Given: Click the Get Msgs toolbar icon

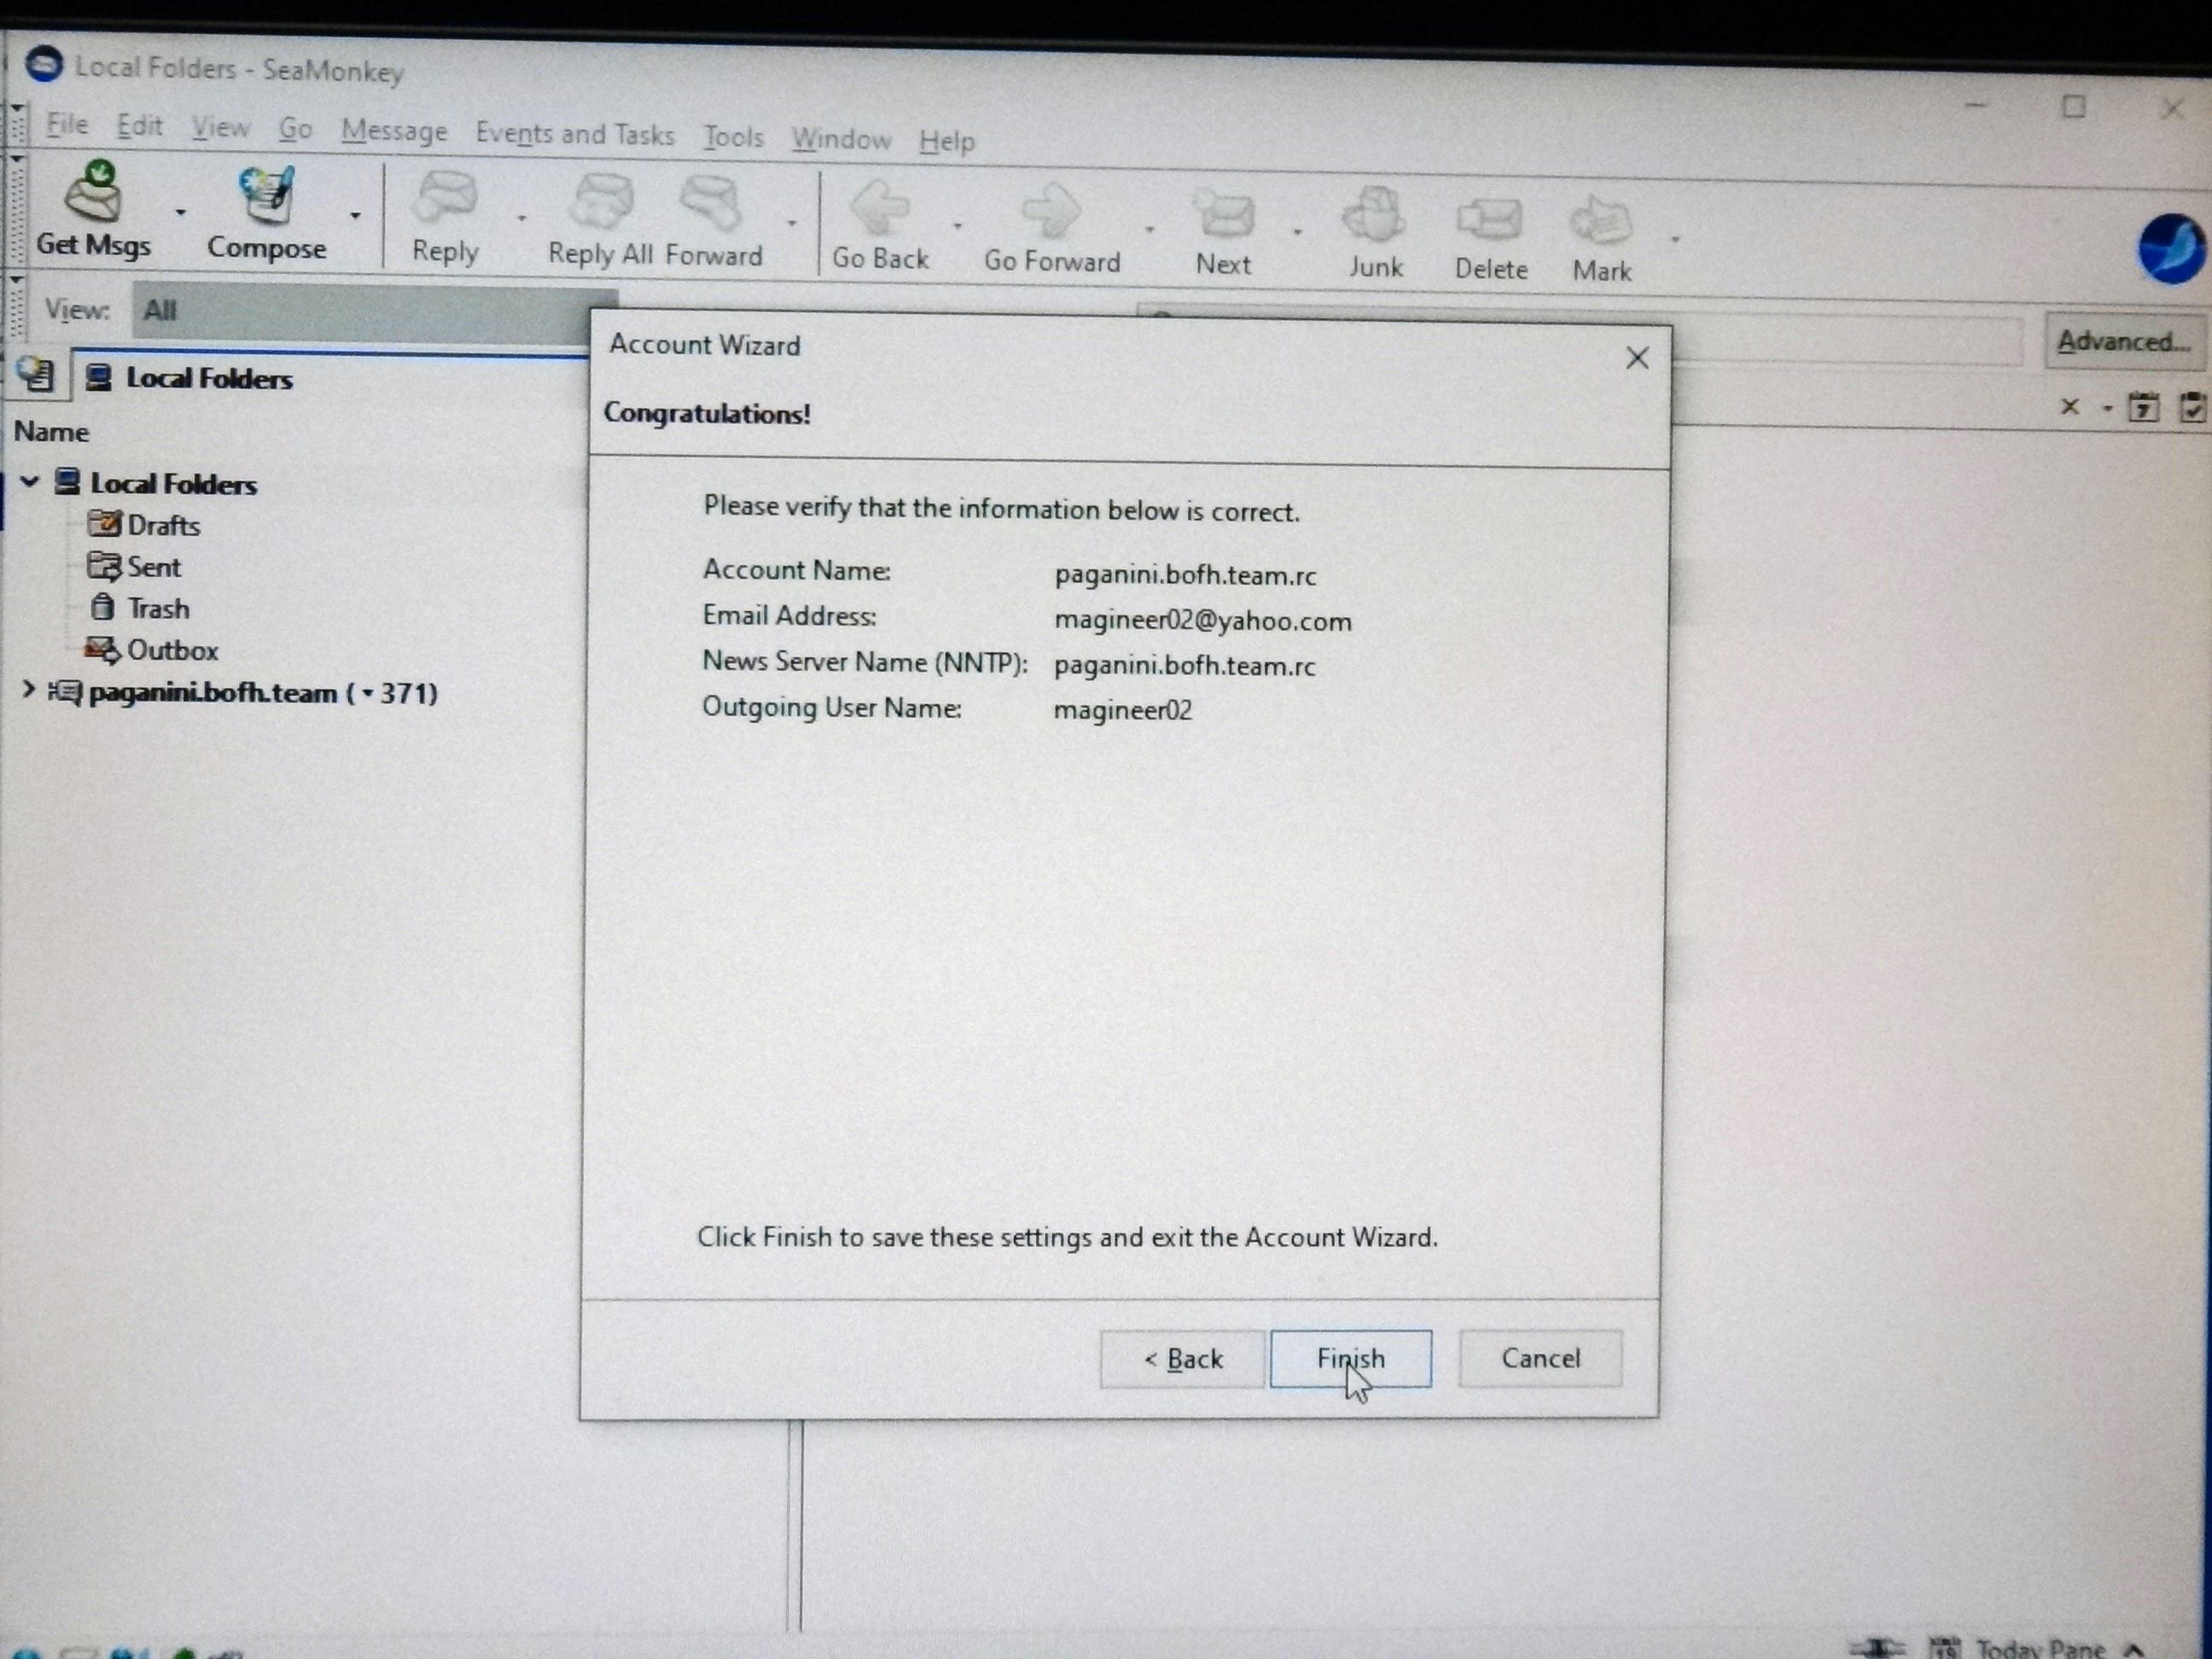Looking at the screenshot, I should click(x=93, y=192).
